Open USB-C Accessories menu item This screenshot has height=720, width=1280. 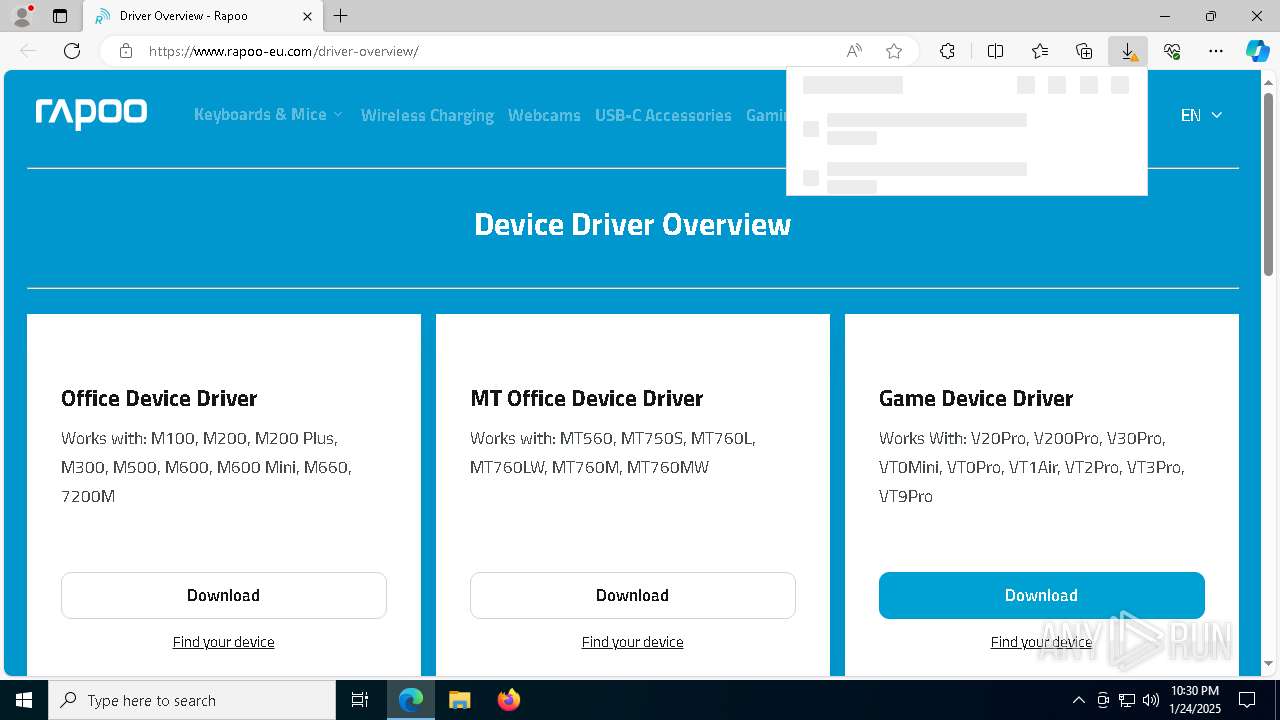(663, 115)
